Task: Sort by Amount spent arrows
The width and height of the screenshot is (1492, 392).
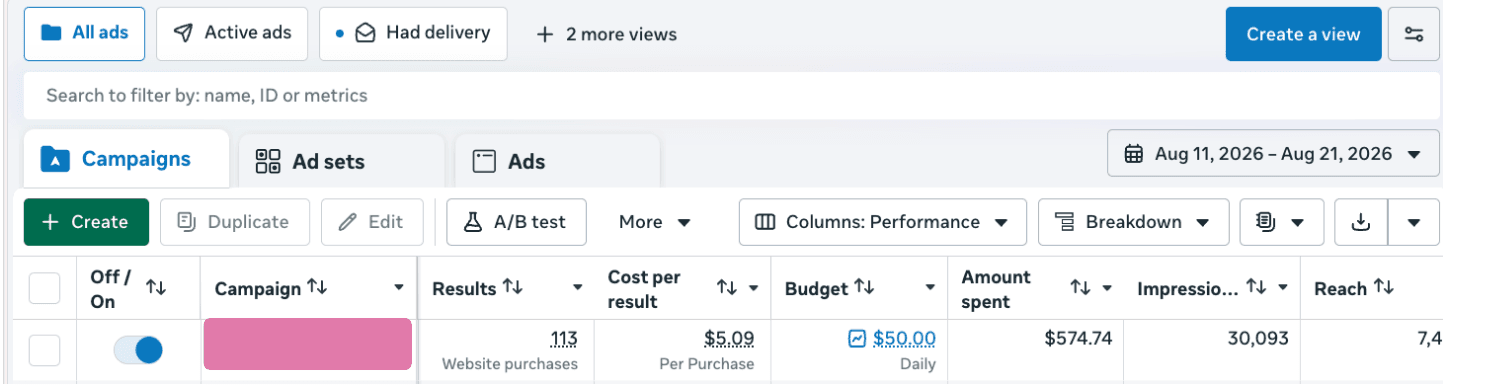Action: 1080,288
